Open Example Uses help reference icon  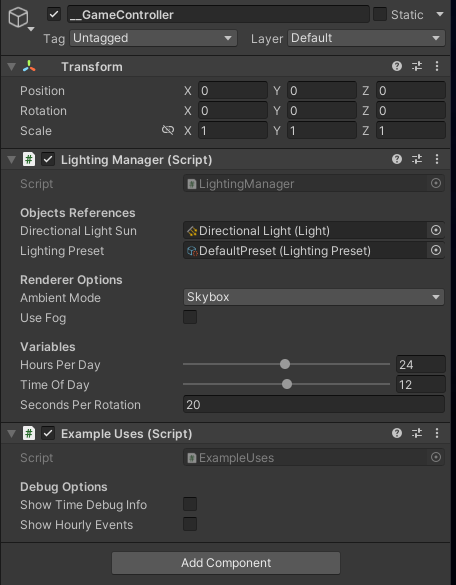397,433
